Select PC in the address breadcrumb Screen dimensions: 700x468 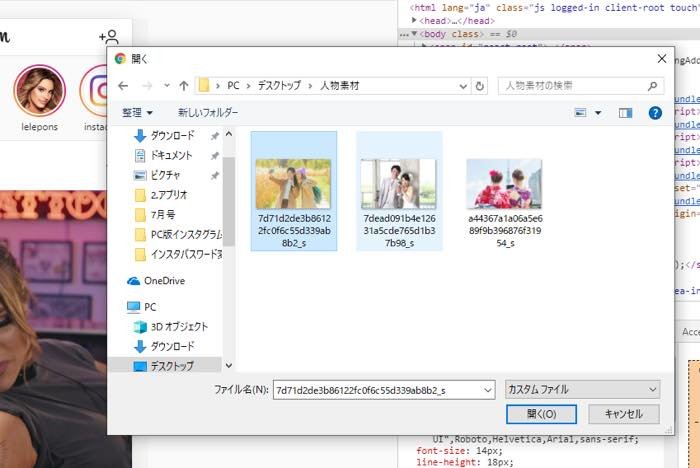pos(233,85)
